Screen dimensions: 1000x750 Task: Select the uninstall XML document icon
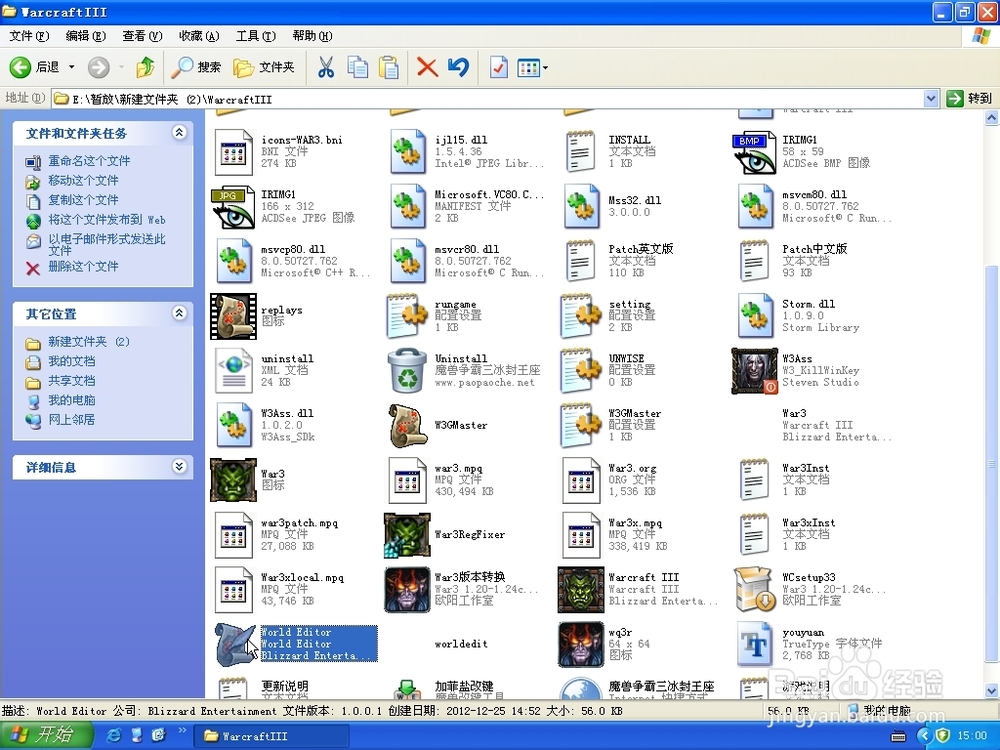click(x=233, y=371)
